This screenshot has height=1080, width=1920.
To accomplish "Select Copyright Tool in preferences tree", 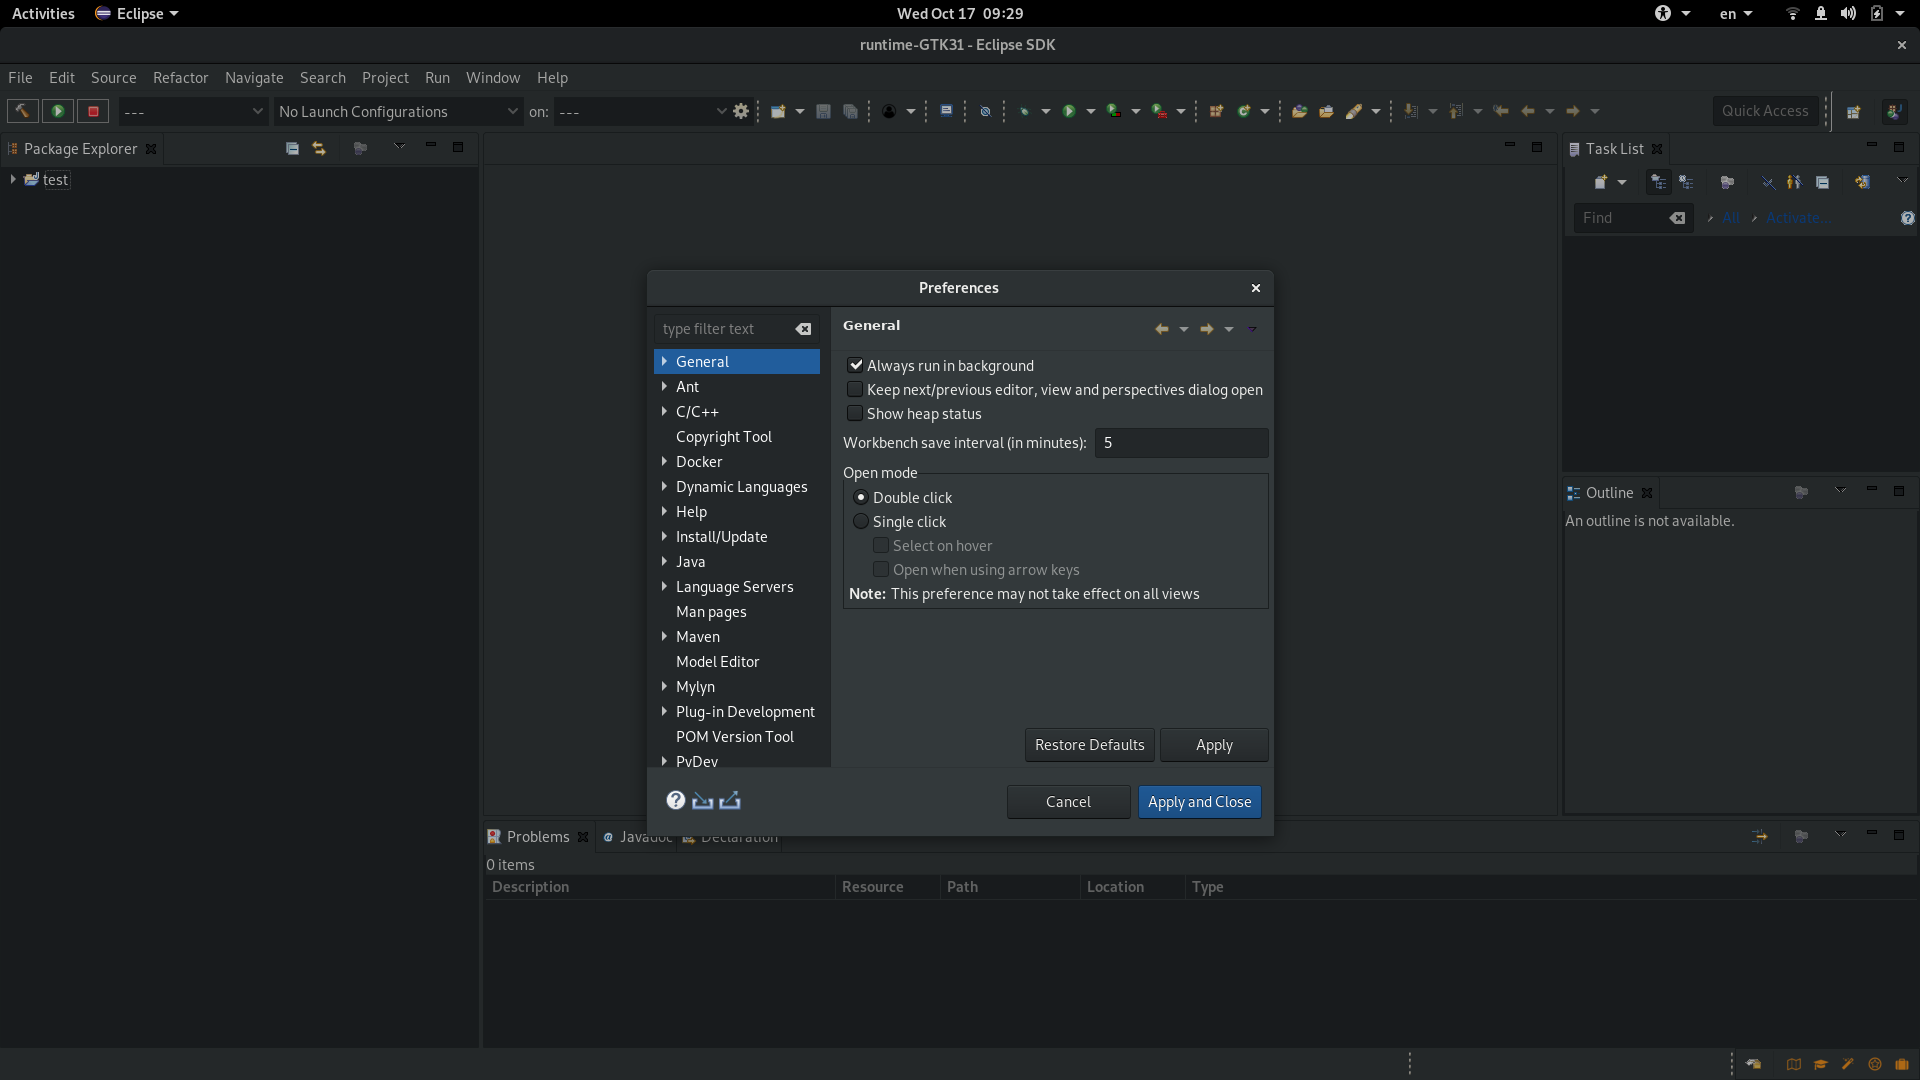I will click(x=724, y=436).
